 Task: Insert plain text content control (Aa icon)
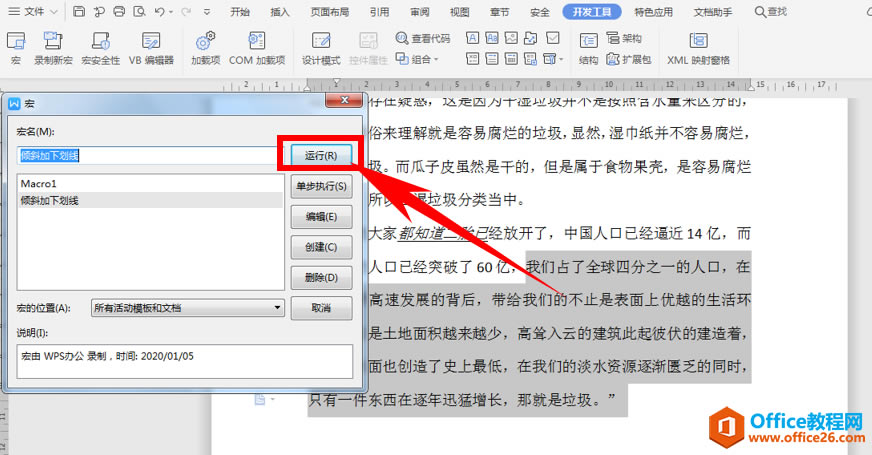point(492,38)
